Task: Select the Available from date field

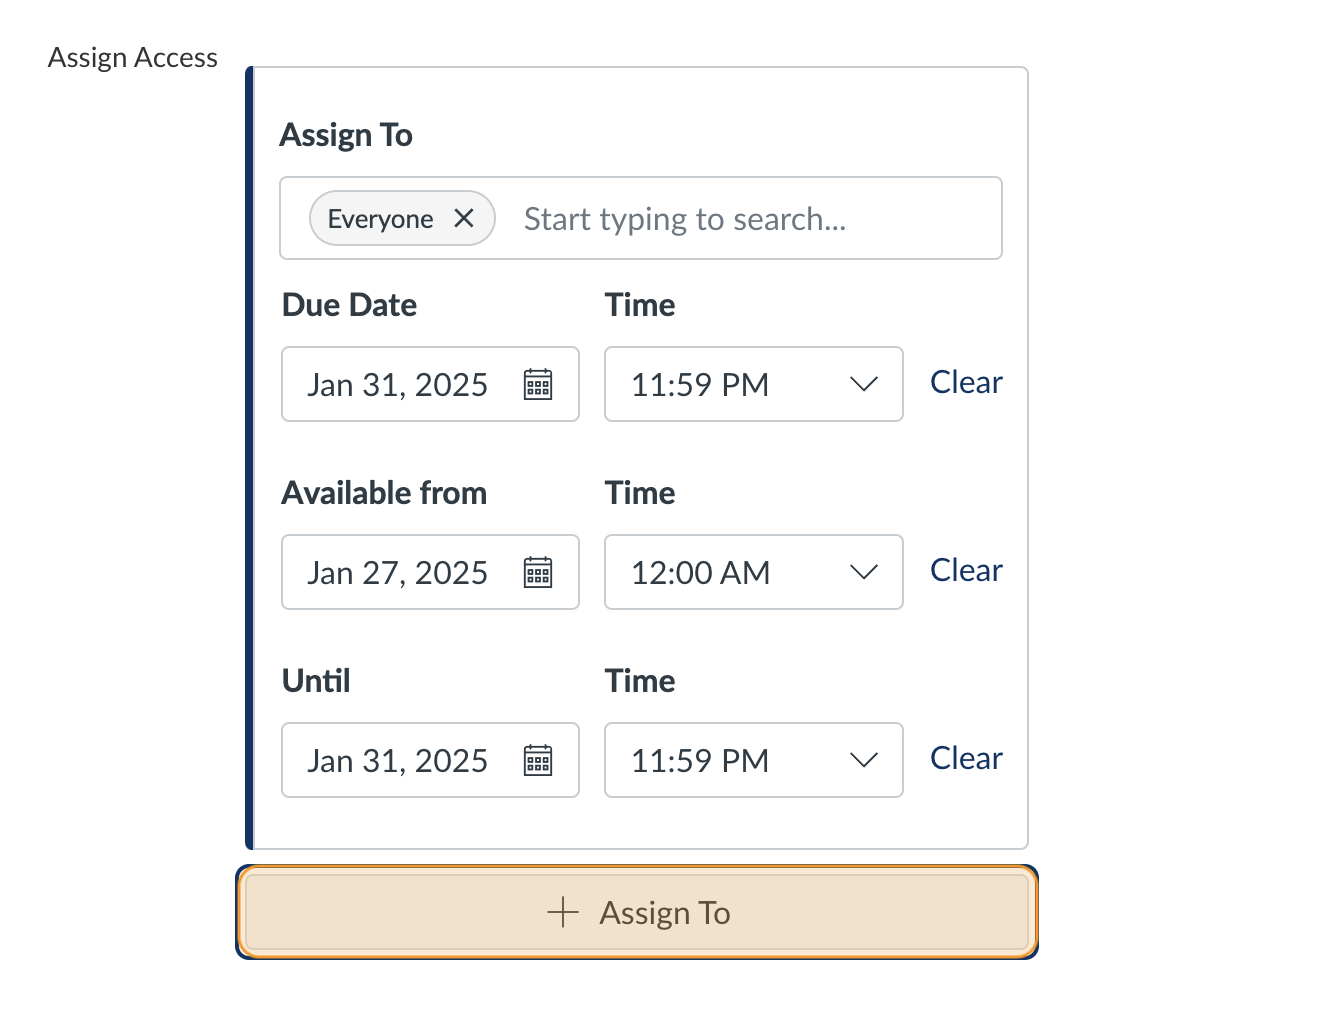Action: click(x=398, y=572)
